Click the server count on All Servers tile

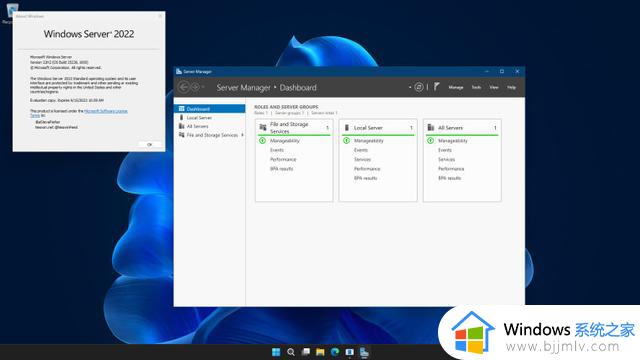click(x=495, y=128)
